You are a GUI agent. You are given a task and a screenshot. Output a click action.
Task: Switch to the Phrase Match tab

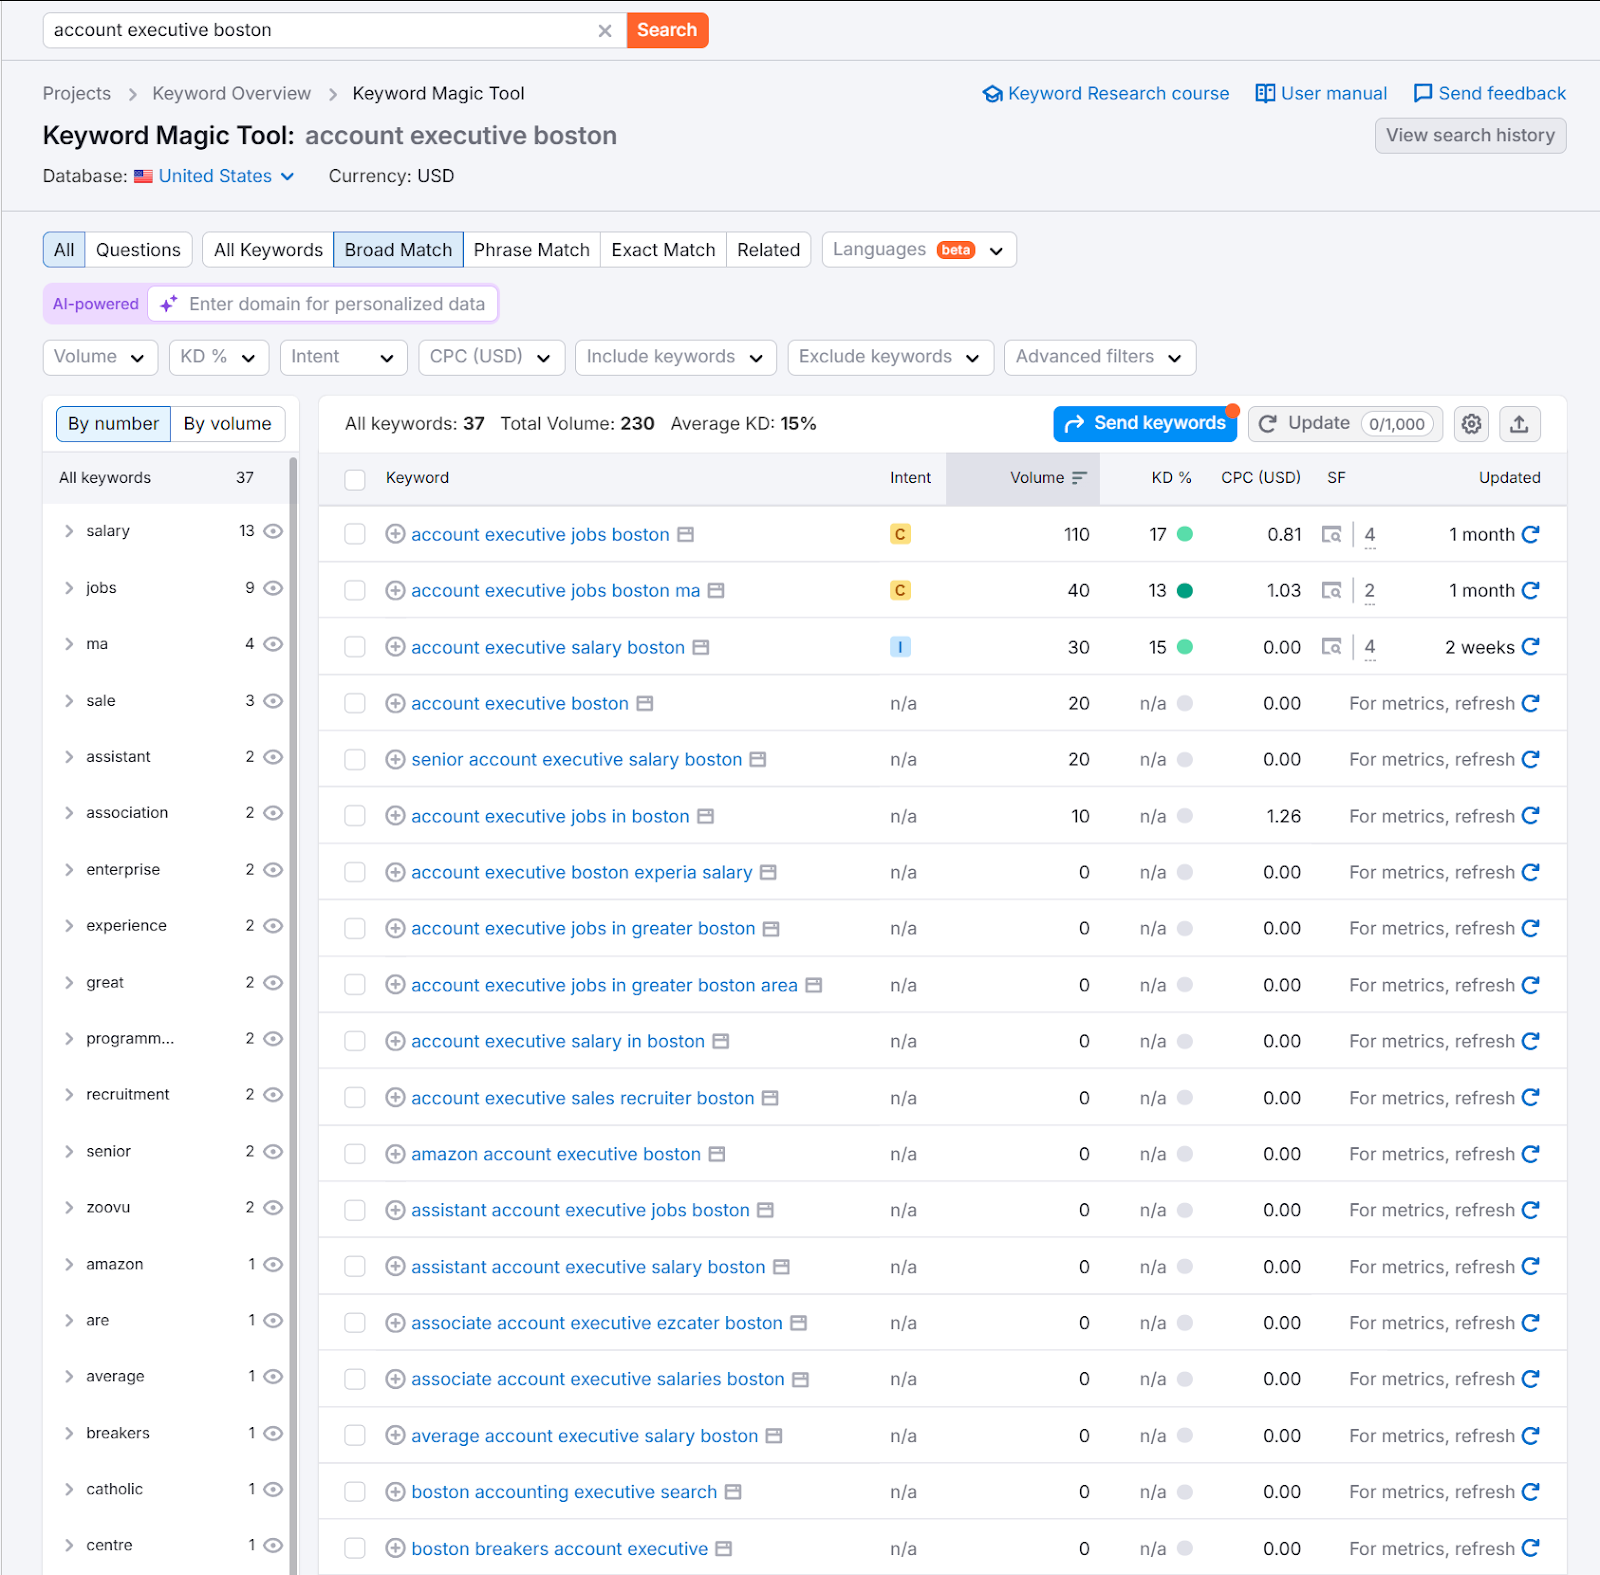[x=531, y=250]
